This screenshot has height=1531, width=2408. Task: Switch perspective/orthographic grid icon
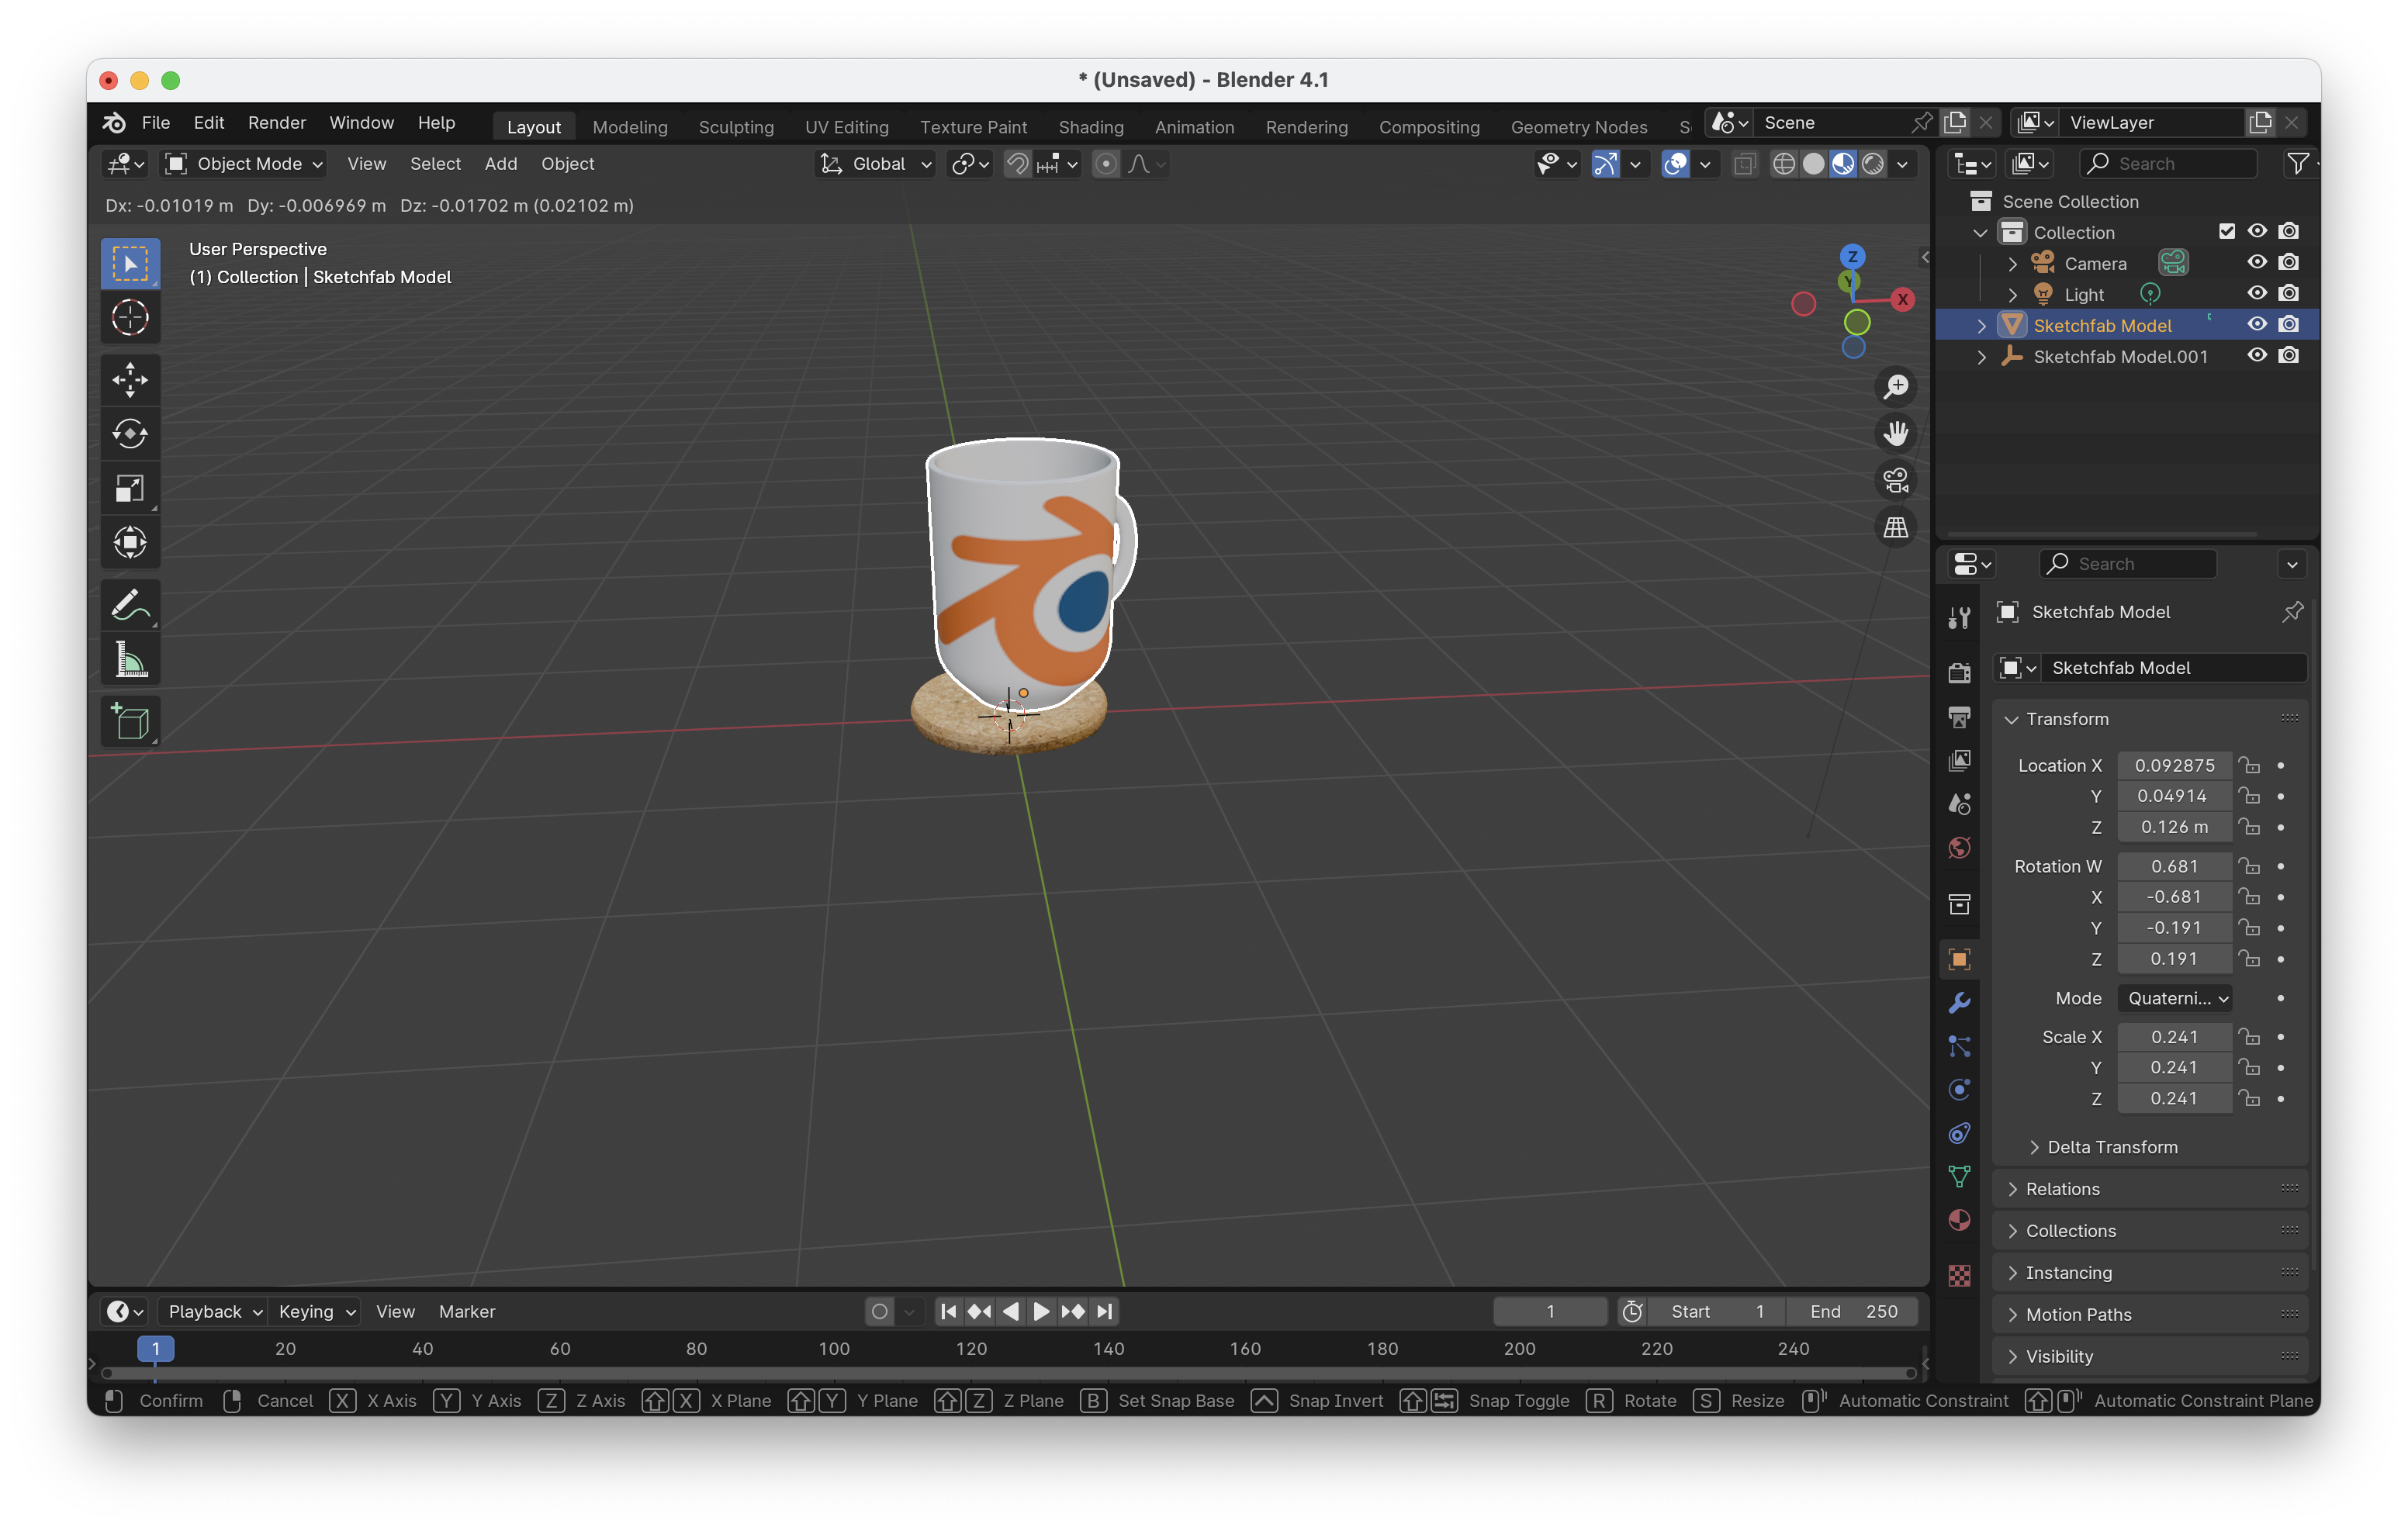coord(1895,527)
